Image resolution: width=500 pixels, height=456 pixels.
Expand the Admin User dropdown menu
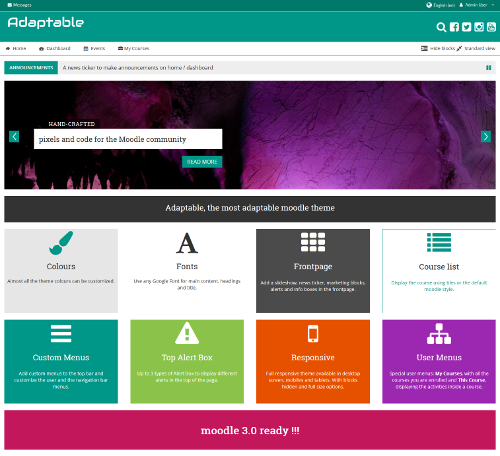477,5
